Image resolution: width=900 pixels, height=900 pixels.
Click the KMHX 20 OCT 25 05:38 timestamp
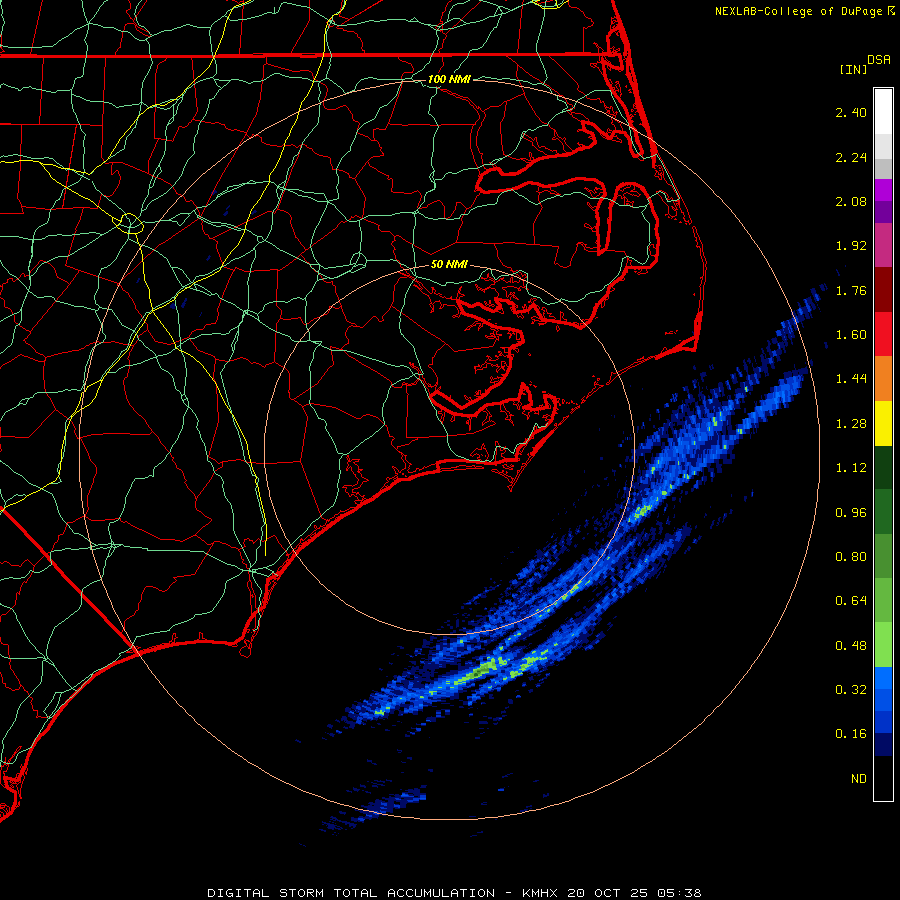coord(611,893)
